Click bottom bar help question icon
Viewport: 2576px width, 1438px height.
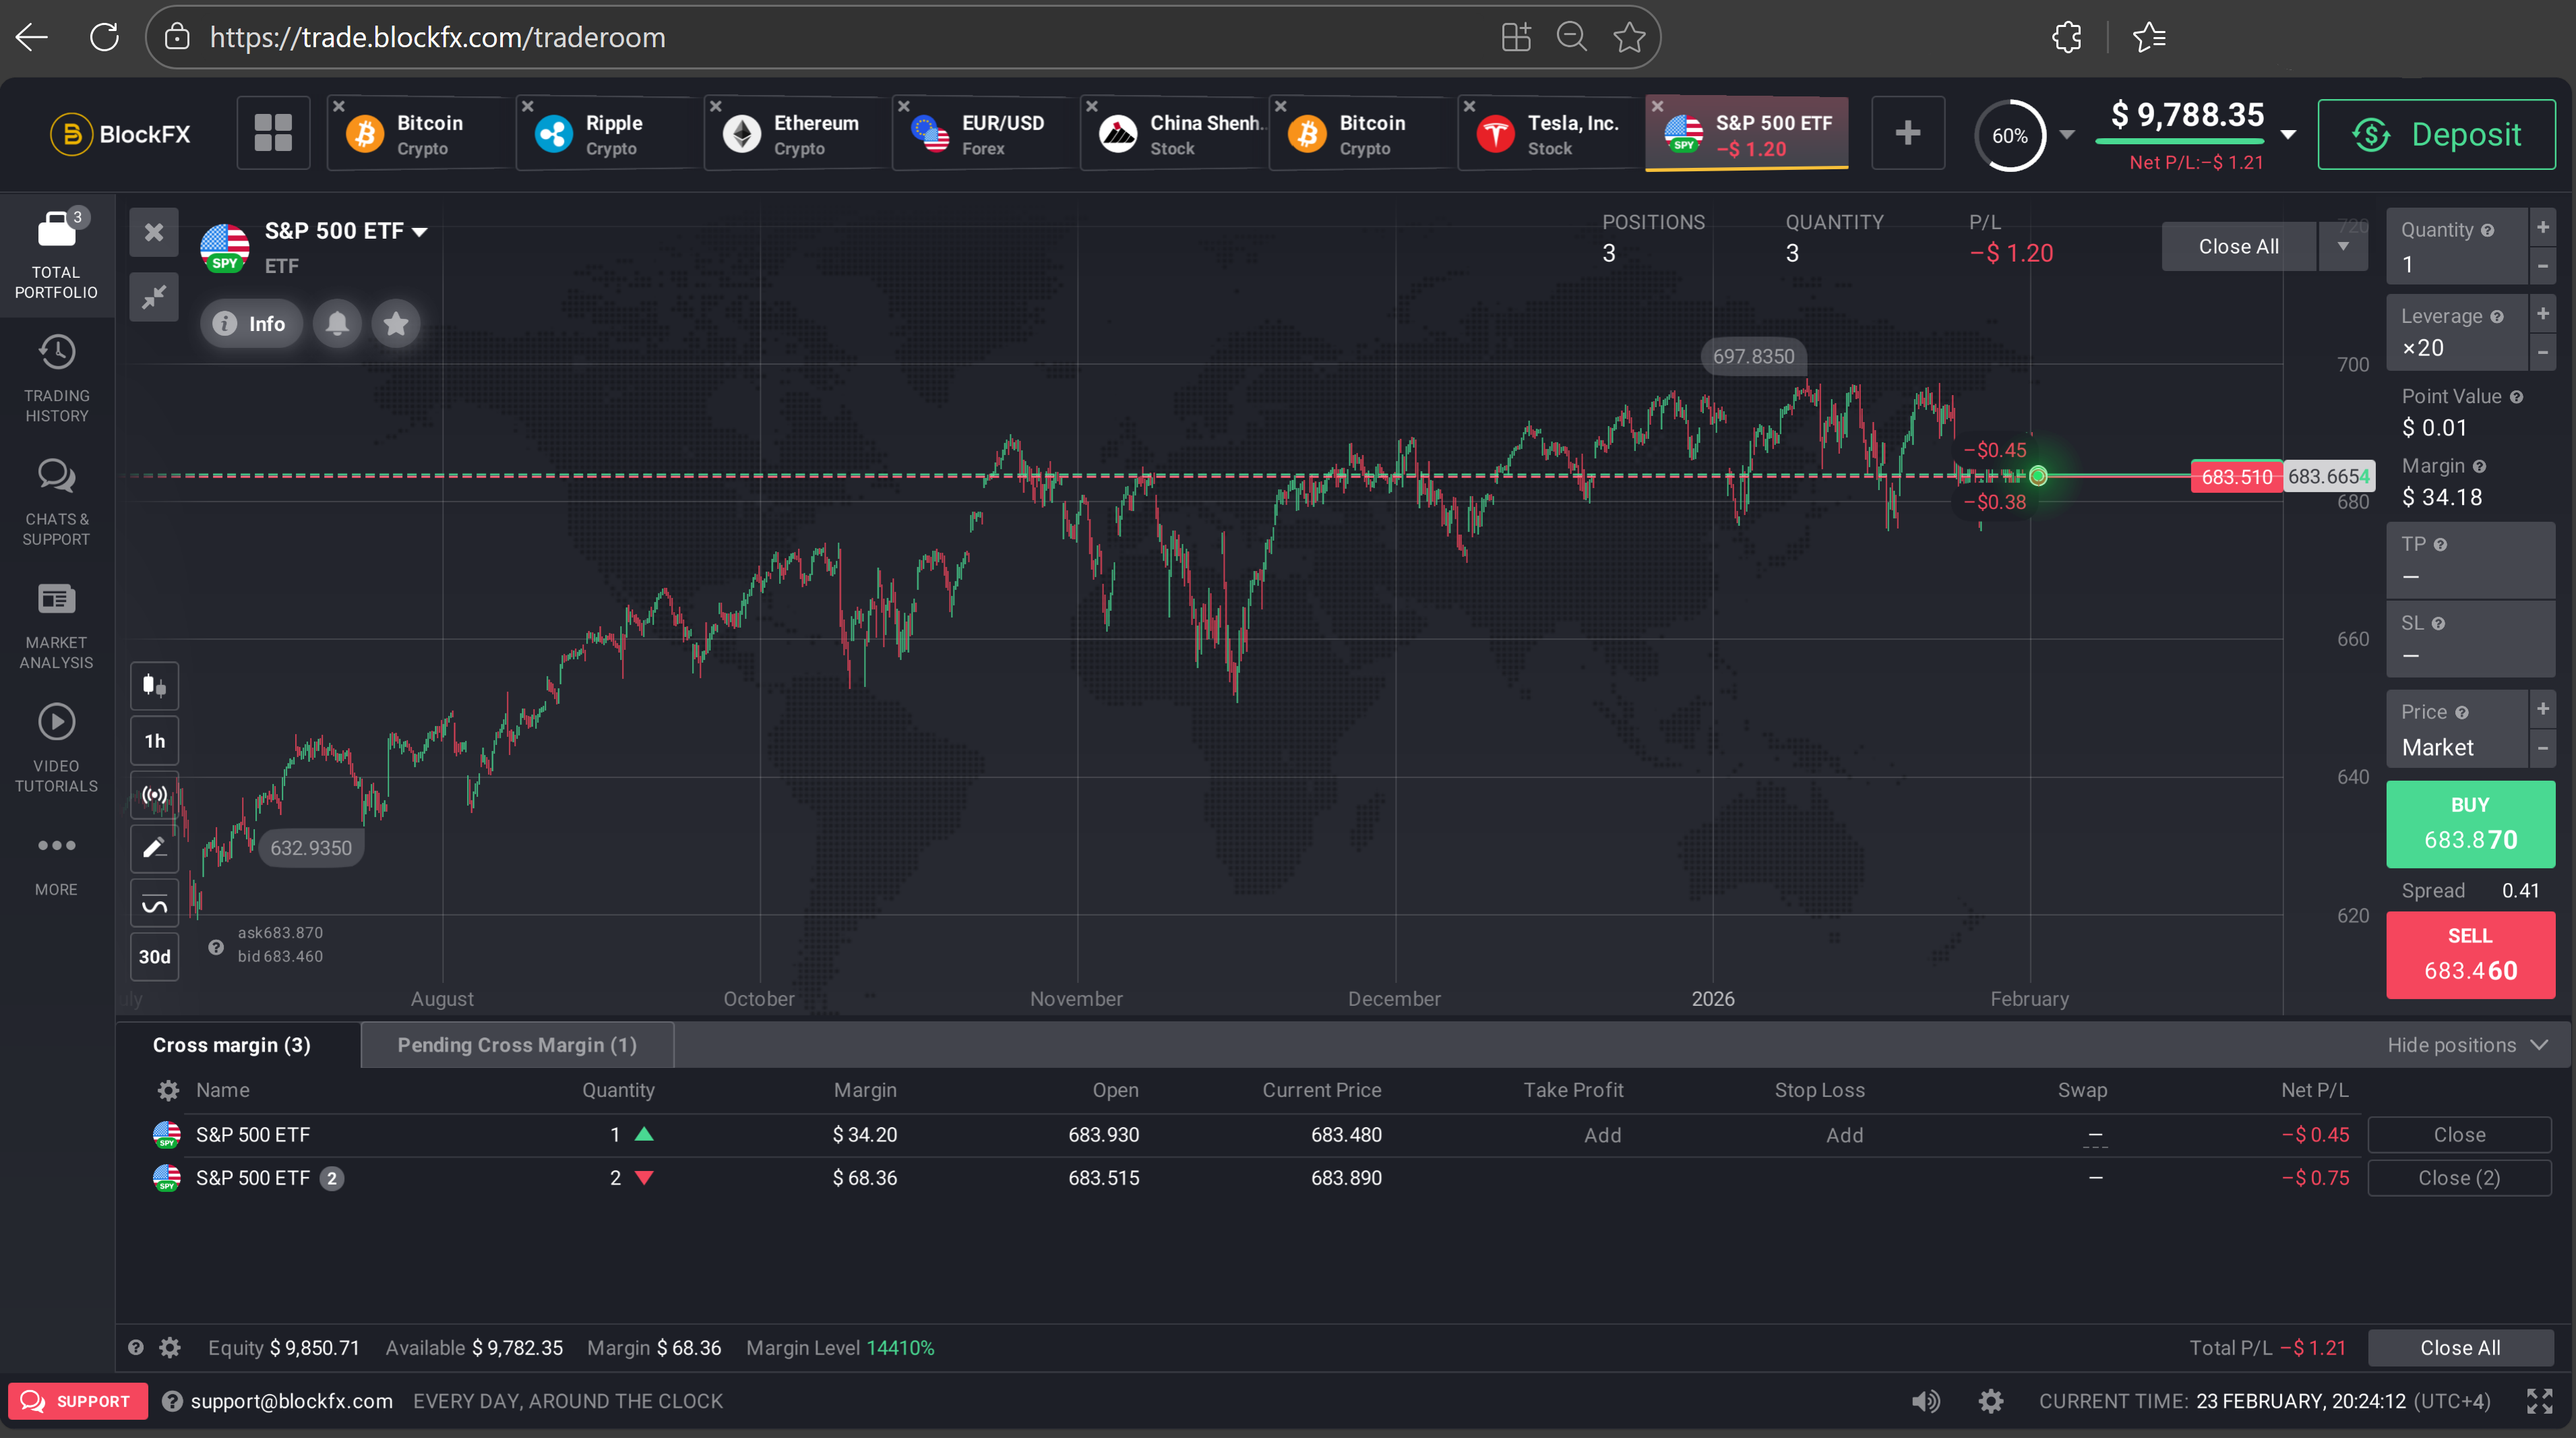click(136, 1348)
